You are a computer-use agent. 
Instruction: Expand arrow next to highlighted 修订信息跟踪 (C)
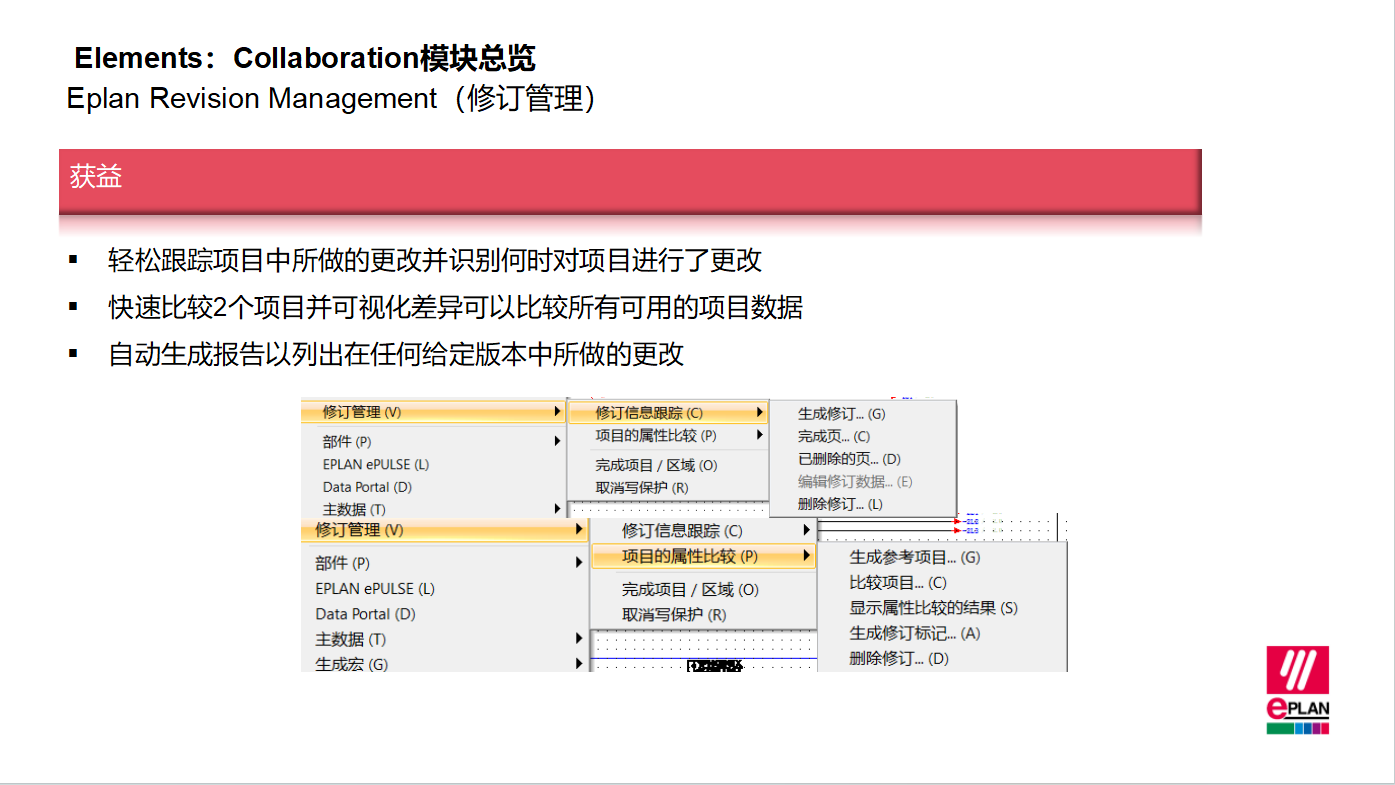[x=759, y=412]
